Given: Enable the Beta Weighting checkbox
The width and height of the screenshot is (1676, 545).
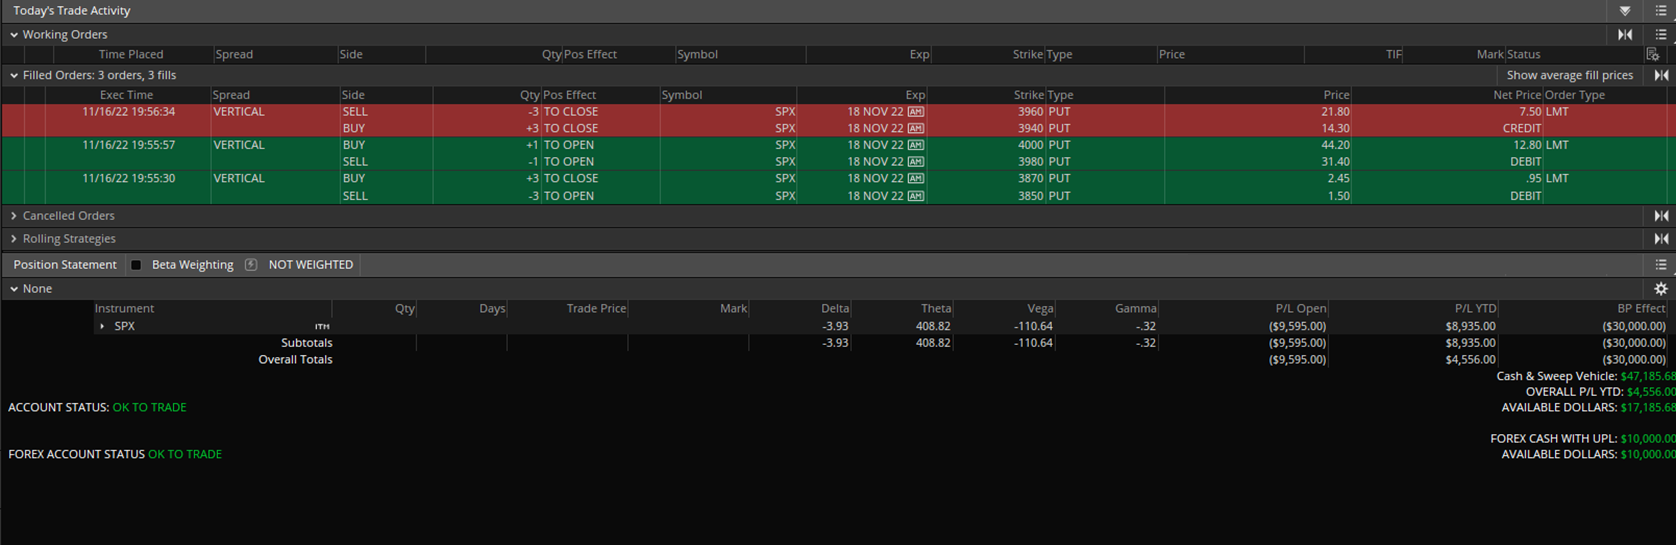Looking at the screenshot, I should pos(136,265).
